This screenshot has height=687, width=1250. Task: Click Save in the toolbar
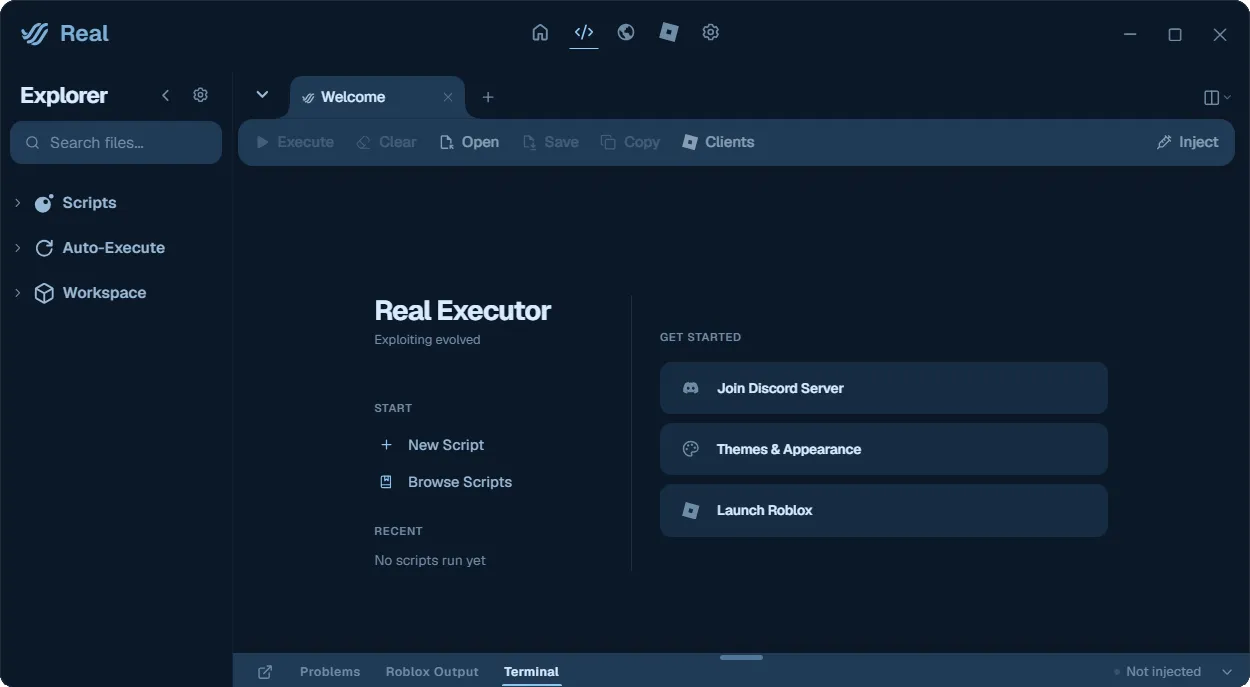tap(550, 142)
